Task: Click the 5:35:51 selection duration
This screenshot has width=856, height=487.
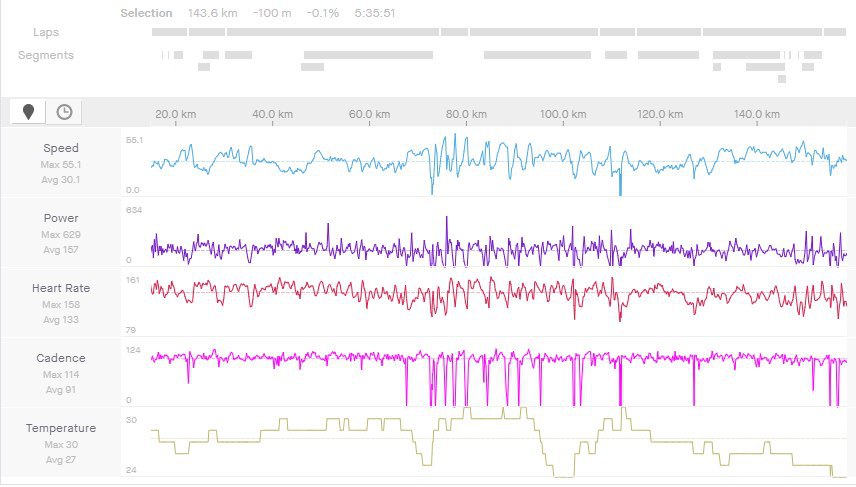Action: pos(374,13)
